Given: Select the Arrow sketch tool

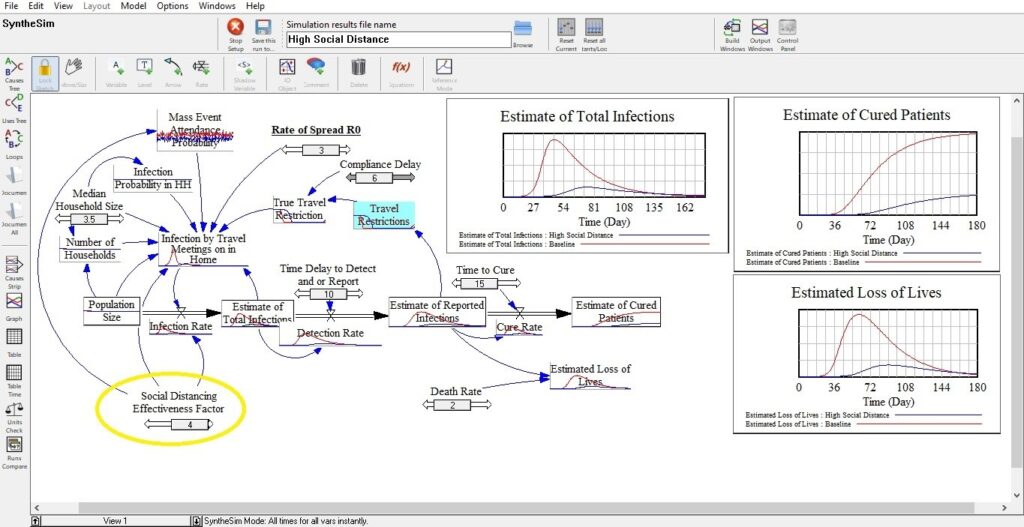Looking at the screenshot, I should (172, 67).
